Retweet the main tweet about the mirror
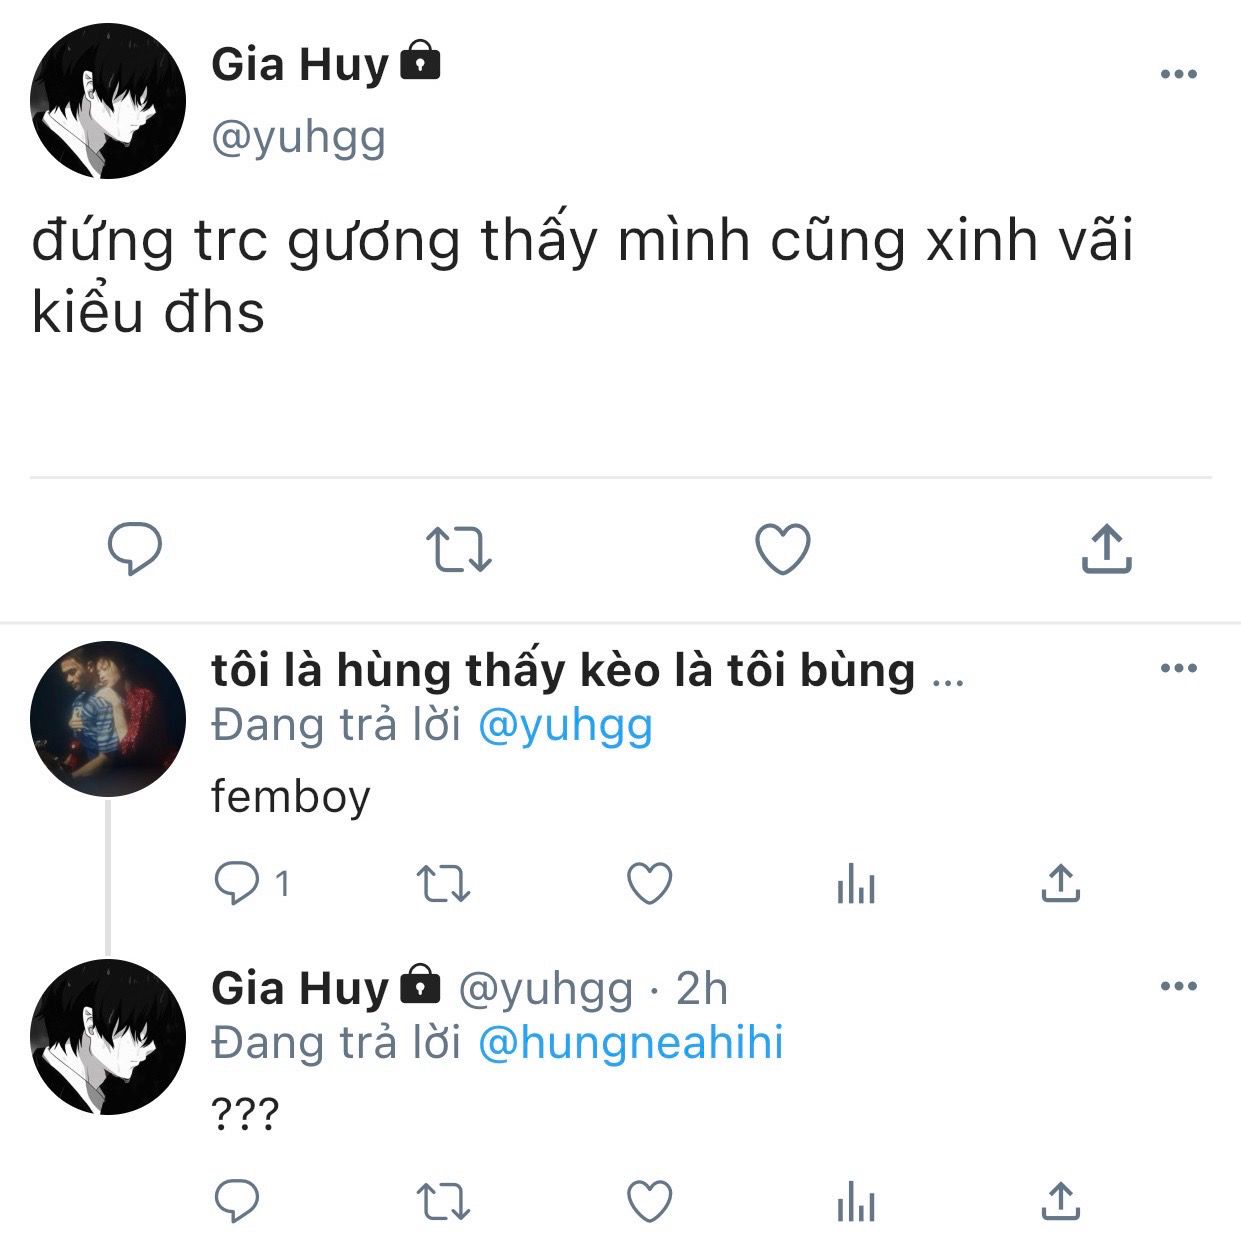This screenshot has width=1241, height=1236. 458,550
